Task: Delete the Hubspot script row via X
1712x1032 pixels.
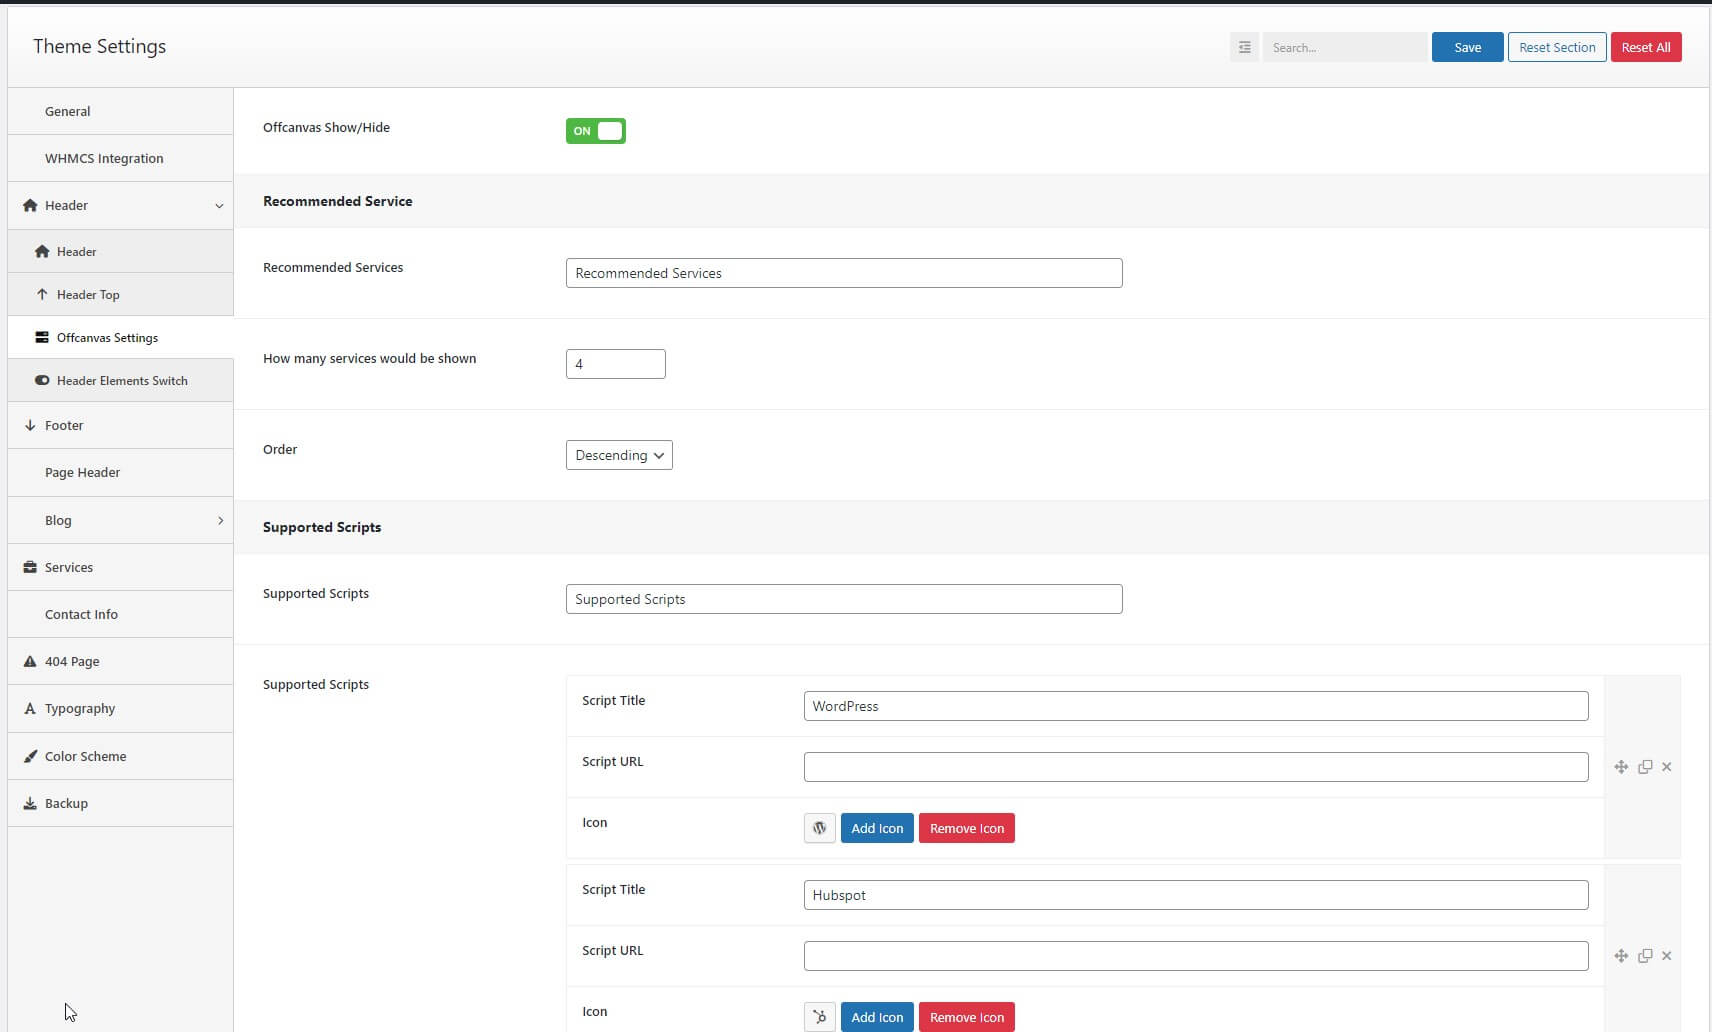Action: pyautogui.click(x=1667, y=956)
